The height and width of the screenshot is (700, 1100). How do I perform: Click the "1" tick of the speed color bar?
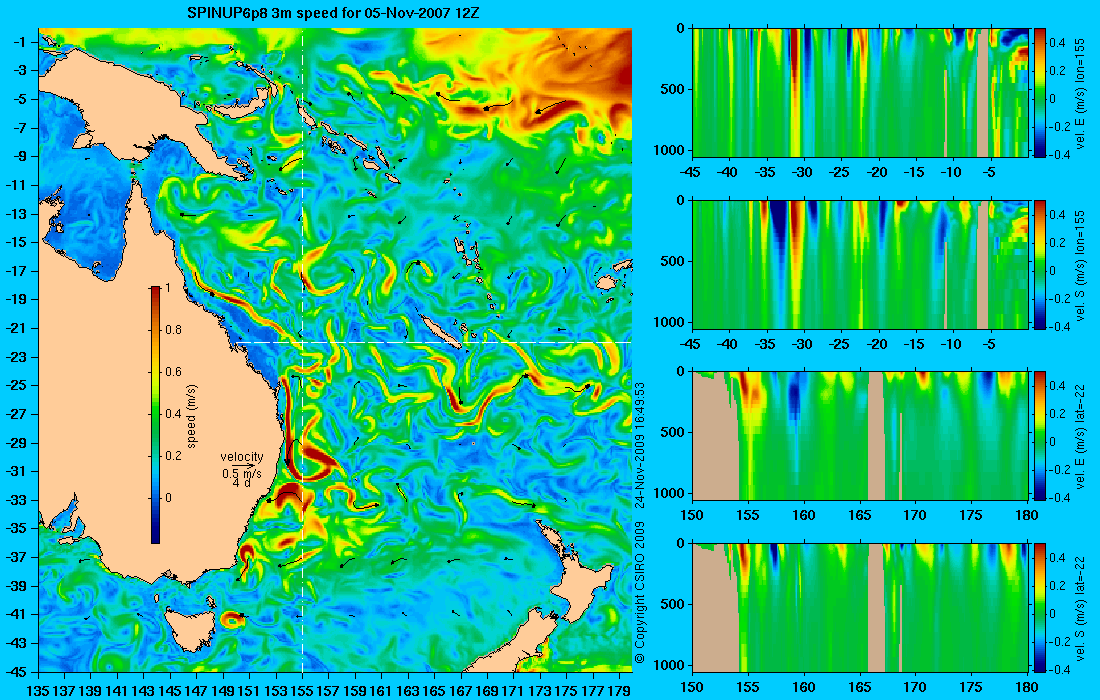pyautogui.click(x=167, y=287)
